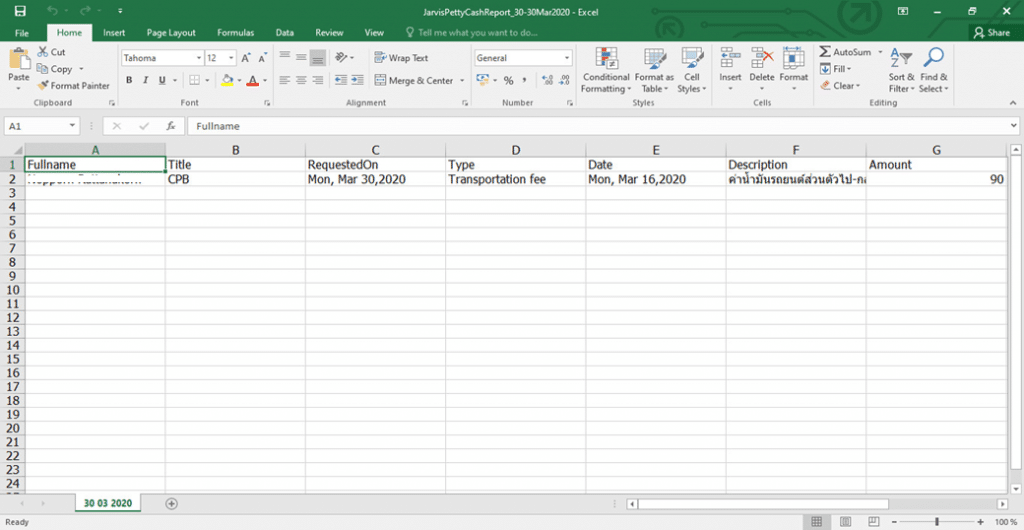Open Find & Select menu
This screenshot has height=530, width=1024.
pyautogui.click(x=934, y=70)
